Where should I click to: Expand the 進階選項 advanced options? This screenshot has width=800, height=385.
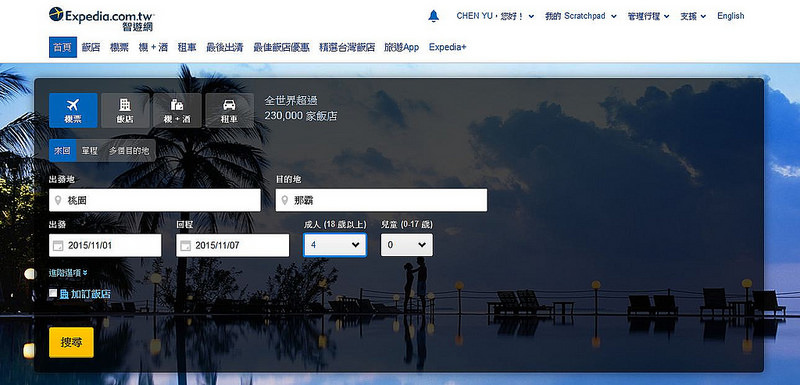[x=68, y=273]
